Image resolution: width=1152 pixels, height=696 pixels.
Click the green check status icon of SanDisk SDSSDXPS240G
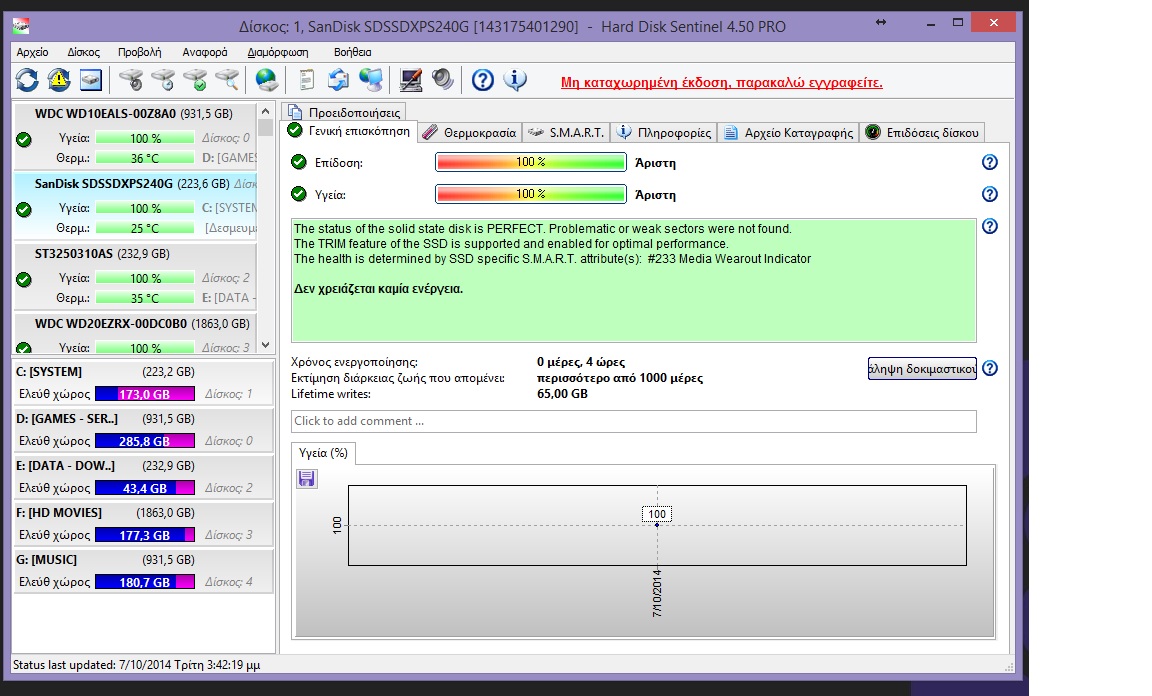tap(24, 209)
